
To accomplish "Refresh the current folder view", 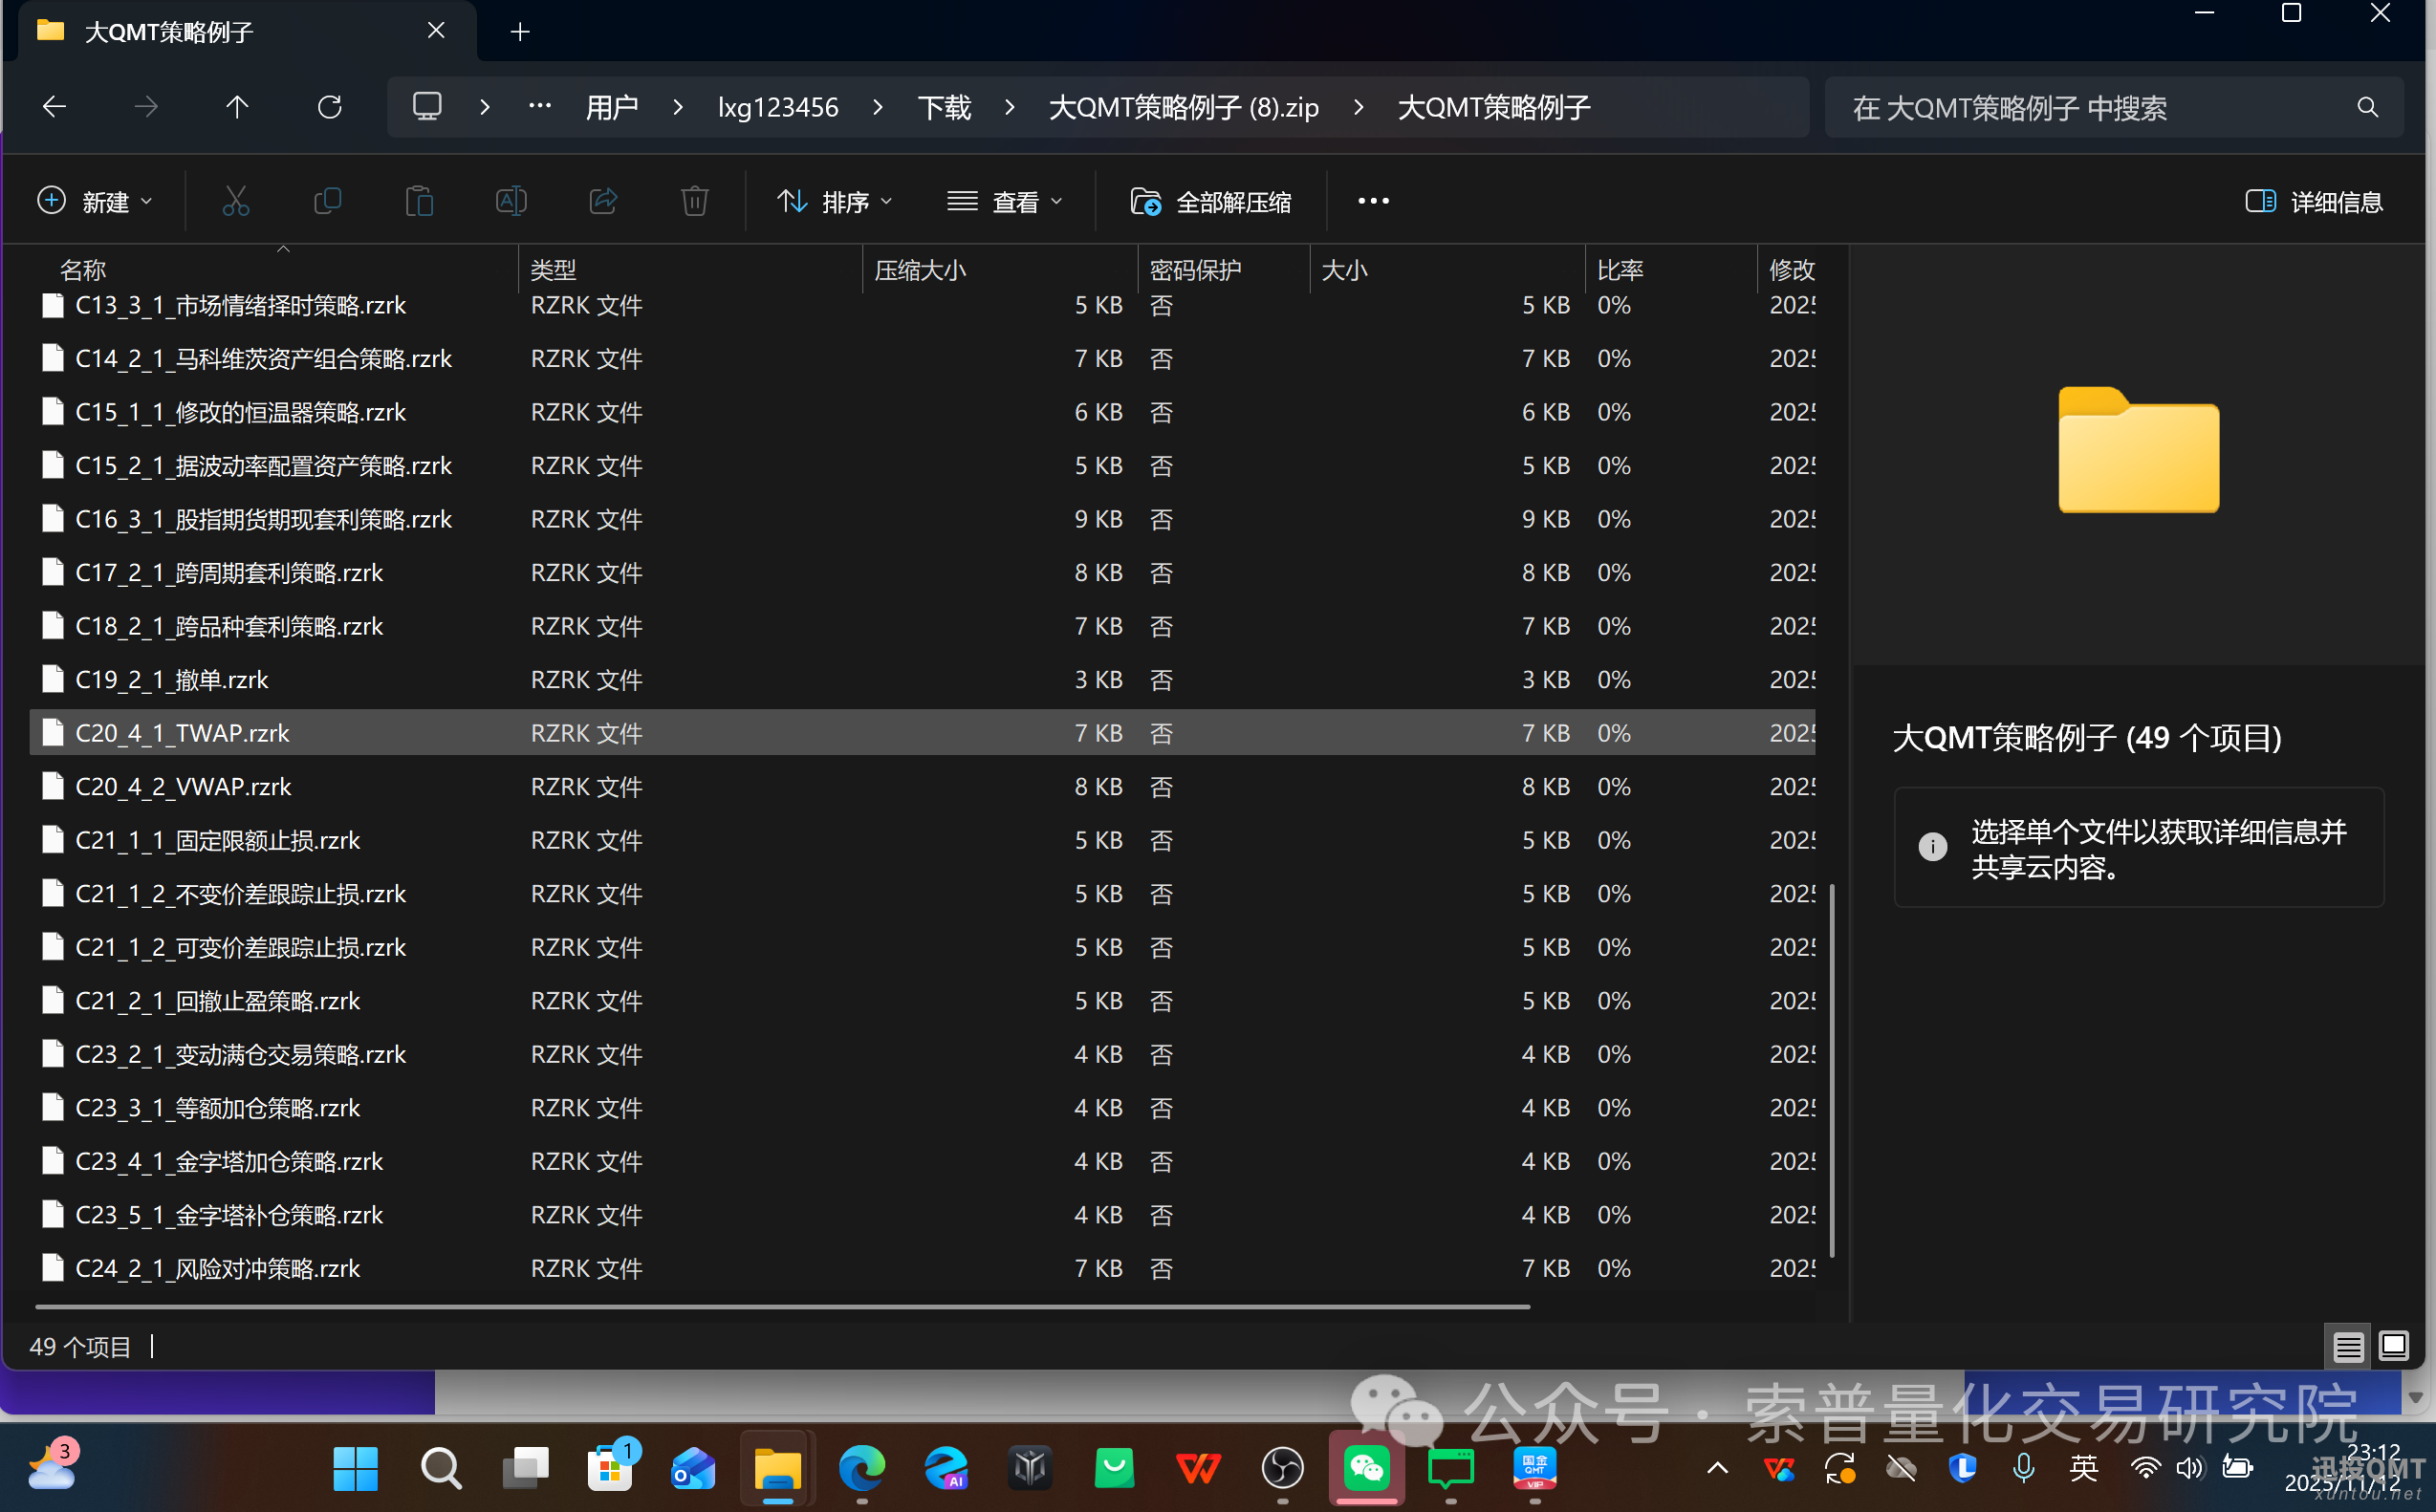I will pos(330,107).
